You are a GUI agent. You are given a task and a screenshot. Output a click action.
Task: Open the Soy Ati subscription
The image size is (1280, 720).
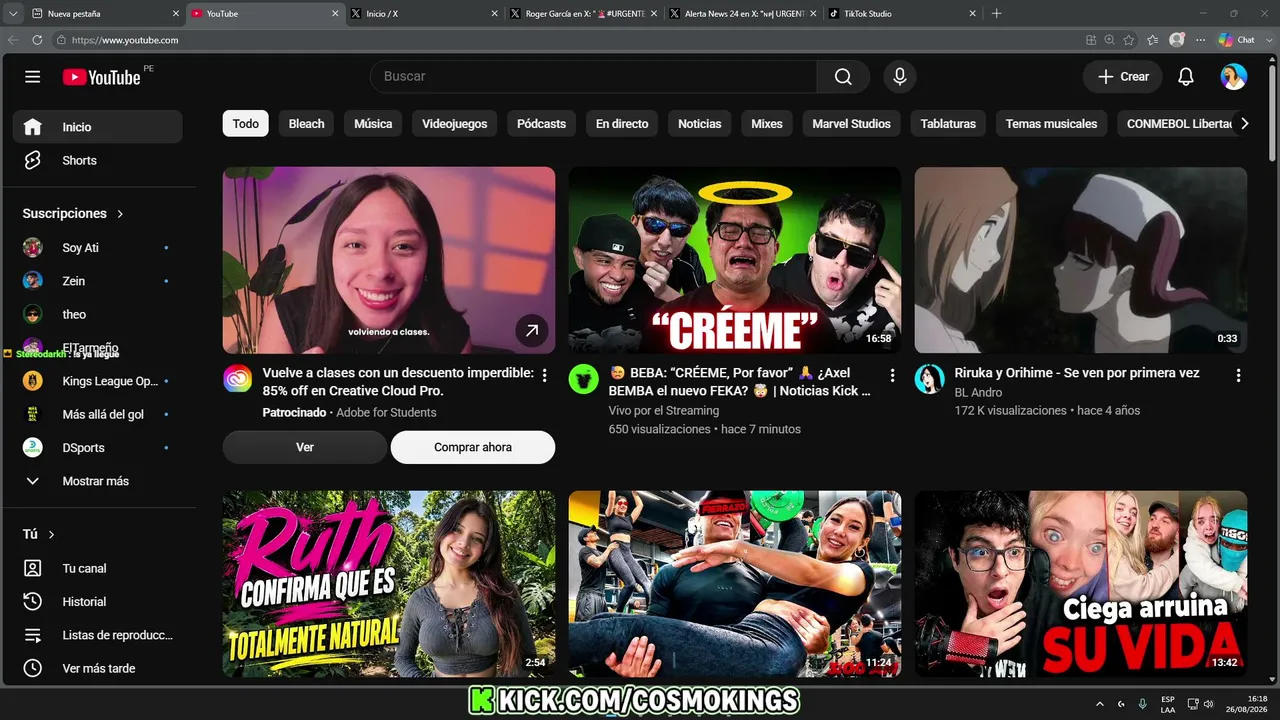97,248
